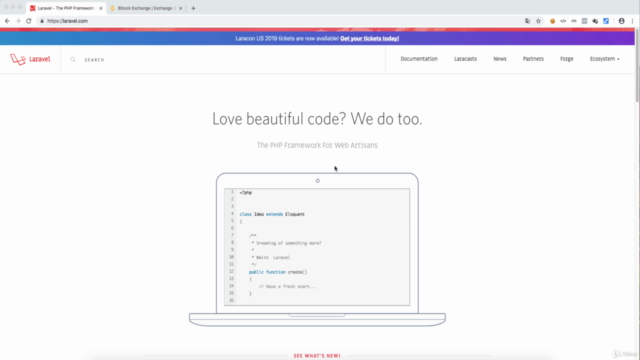
Task: Close the Laravel tab
Action: 101,8
